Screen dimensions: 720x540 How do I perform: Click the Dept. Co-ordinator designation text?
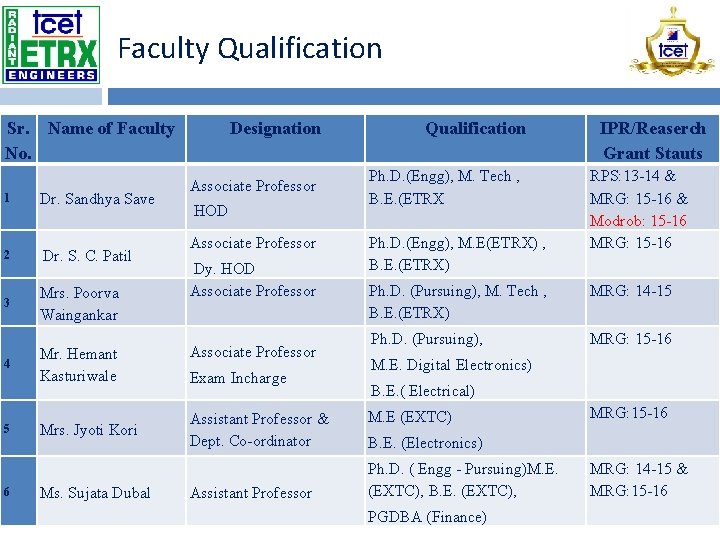(250, 441)
